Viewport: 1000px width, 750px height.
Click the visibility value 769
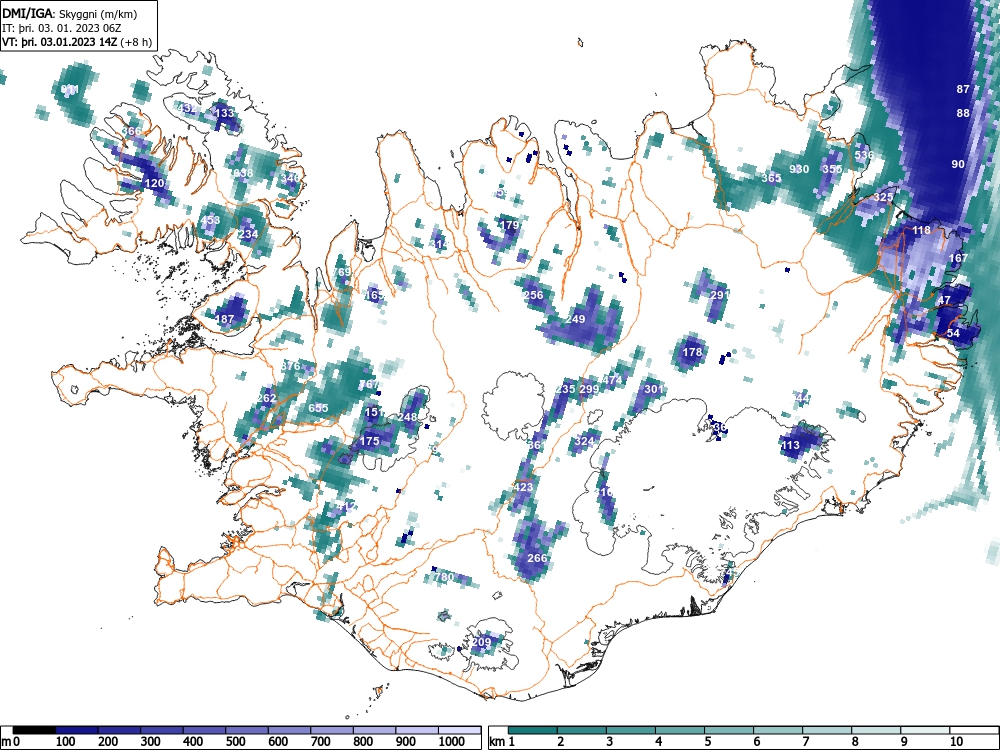(x=341, y=272)
